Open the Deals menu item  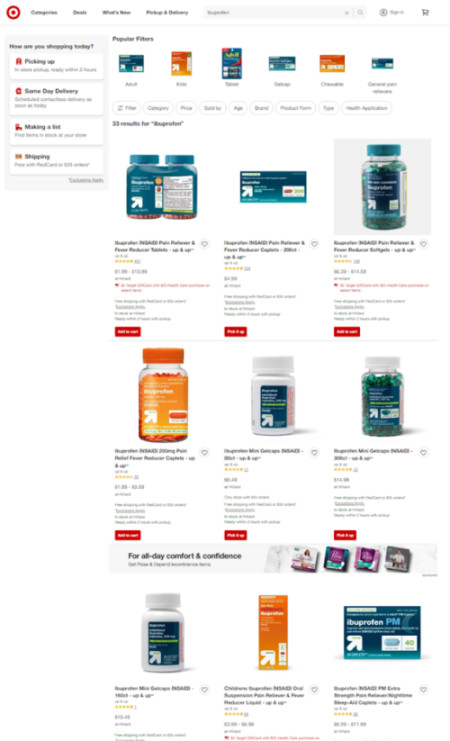pyautogui.click(x=80, y=12)
